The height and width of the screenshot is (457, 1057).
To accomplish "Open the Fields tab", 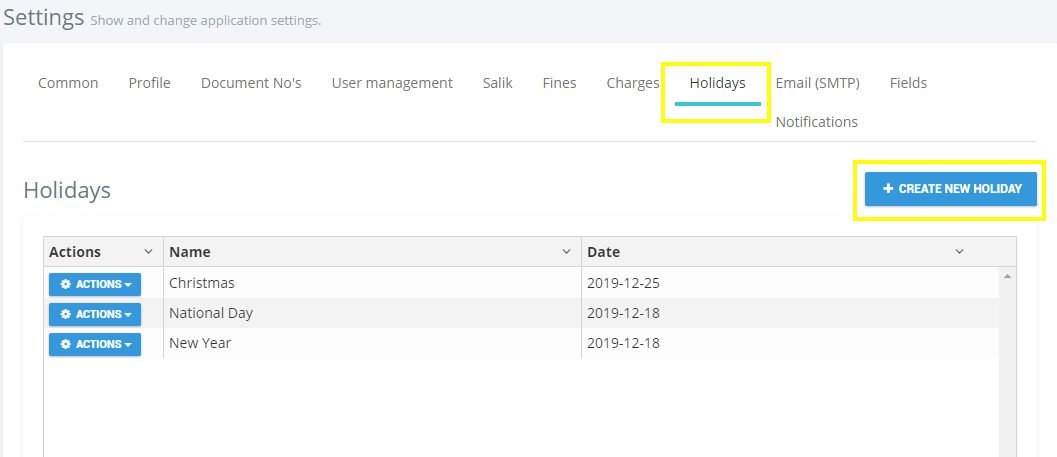I will tap(908, 83).
